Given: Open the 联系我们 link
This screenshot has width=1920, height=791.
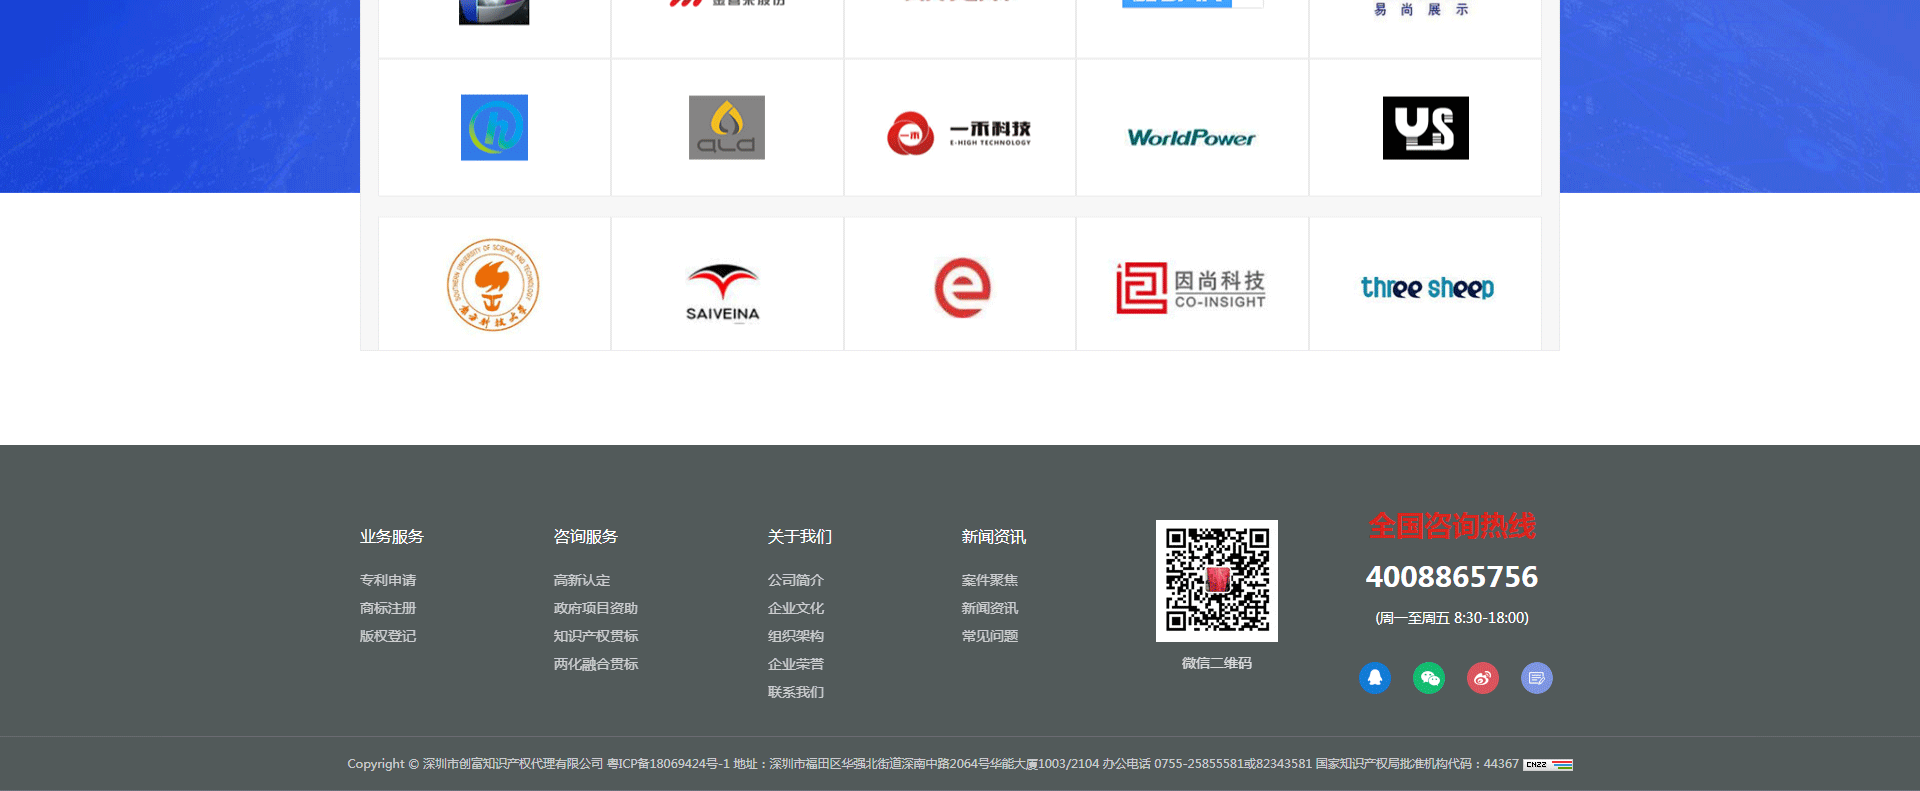Looking at the screenshot, I should [x=796, y=692].
